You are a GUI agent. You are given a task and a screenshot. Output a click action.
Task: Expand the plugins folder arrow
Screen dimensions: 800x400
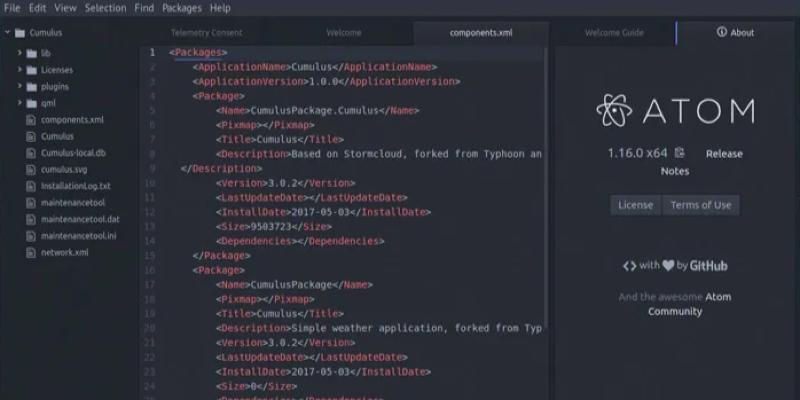(x=20, y=87)
